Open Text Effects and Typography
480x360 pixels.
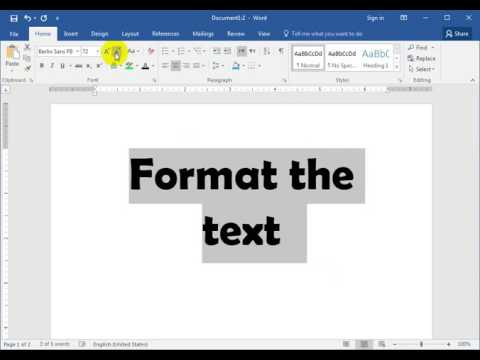114,66
